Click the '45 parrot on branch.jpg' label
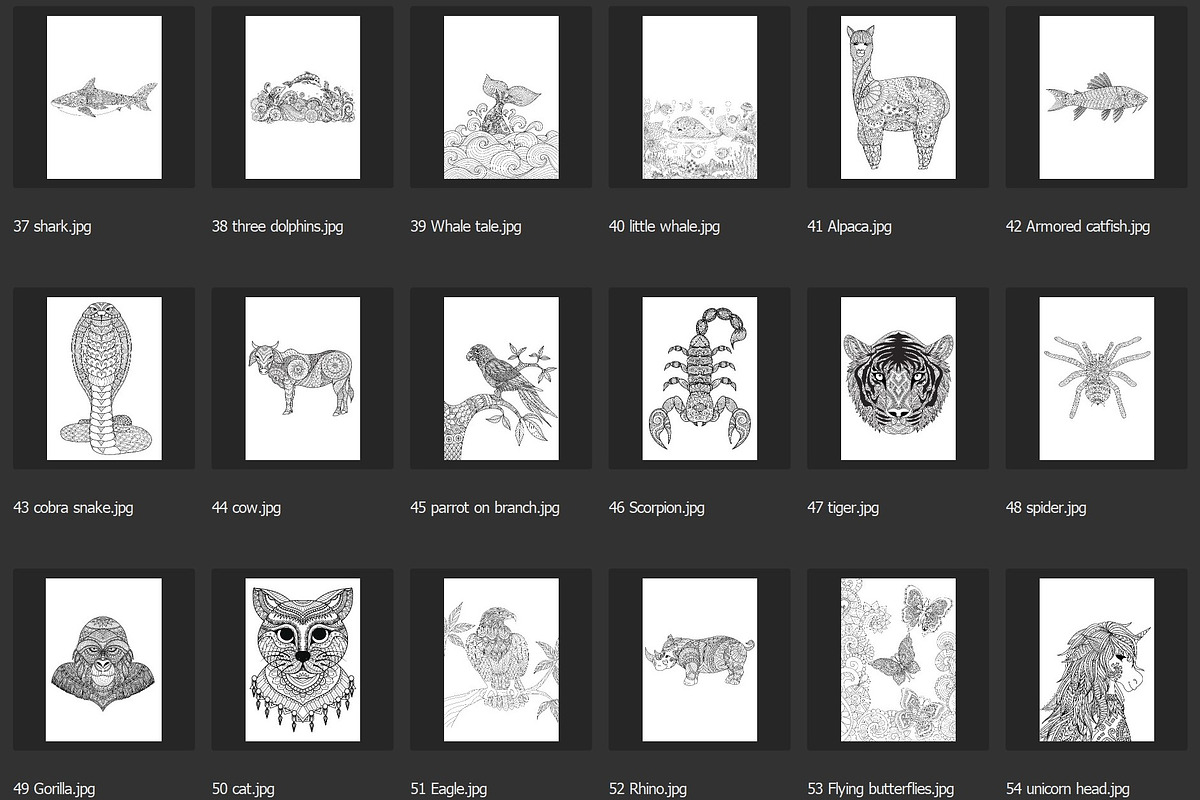1200x800 pixels. point(485,508)
